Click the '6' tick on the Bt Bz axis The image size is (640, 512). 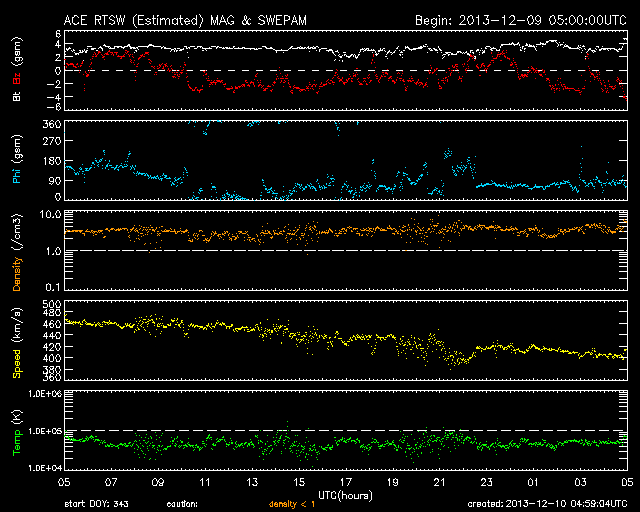pos(58,33)
